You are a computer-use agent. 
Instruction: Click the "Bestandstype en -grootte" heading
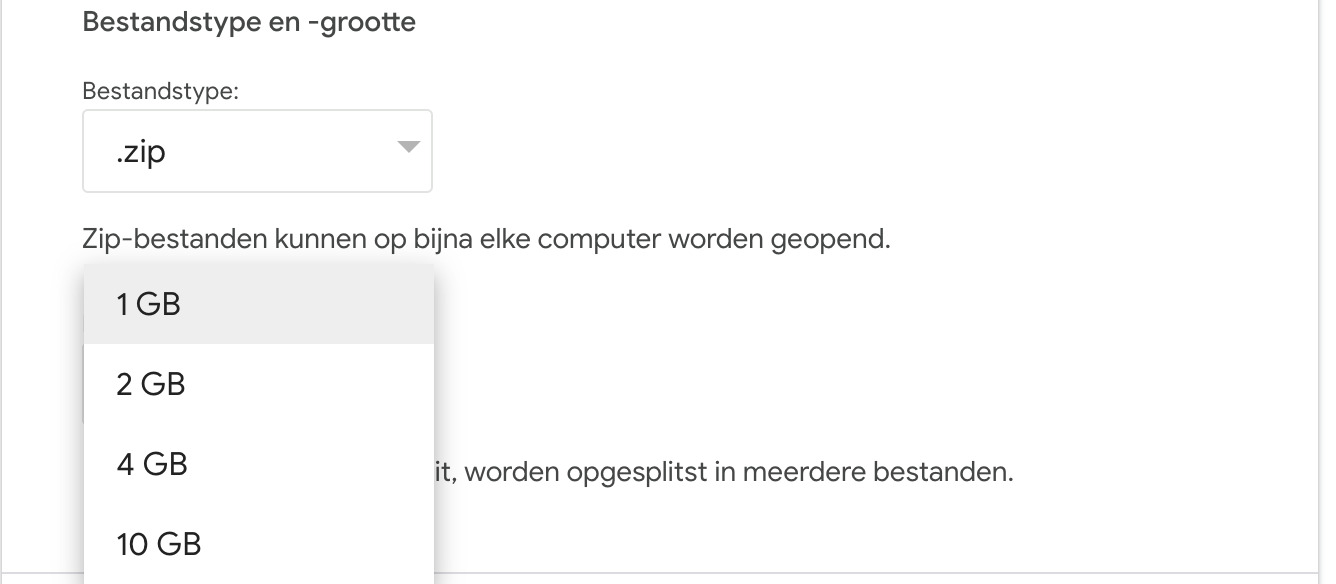[x=248, y=22]
